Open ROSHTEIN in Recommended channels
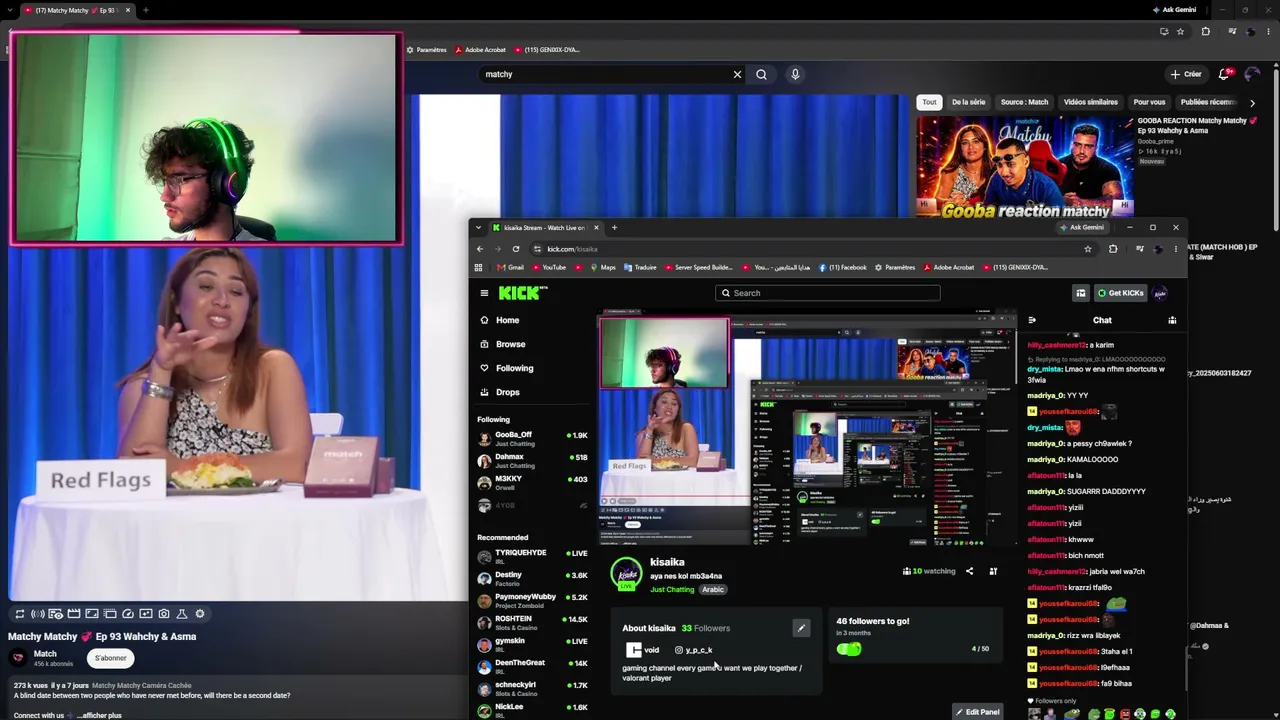The height and width of the screenshot is (720, 1280). tap(532, 621)
